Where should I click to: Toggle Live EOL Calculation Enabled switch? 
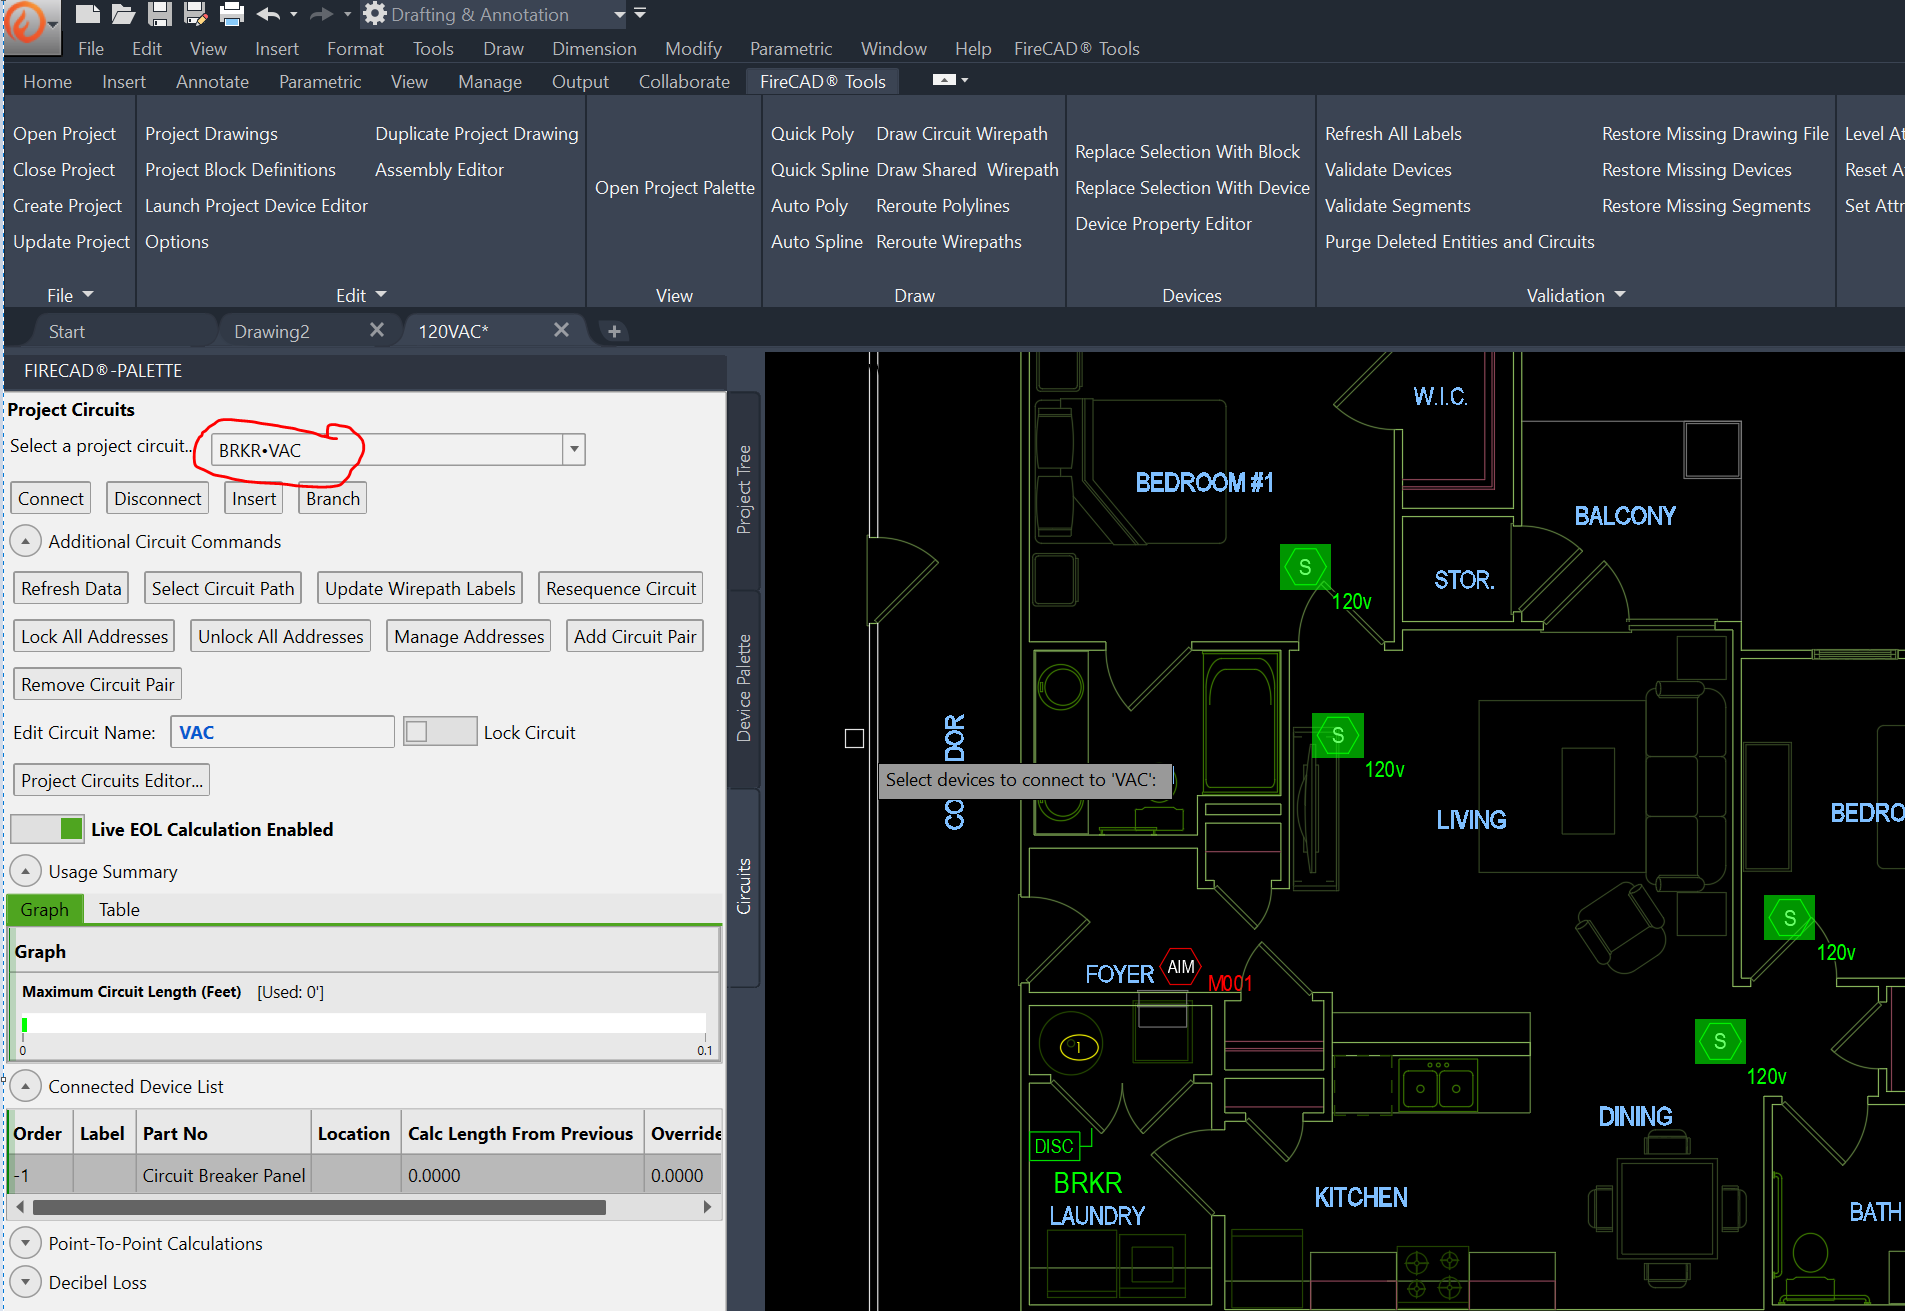(x=47, y=828)
